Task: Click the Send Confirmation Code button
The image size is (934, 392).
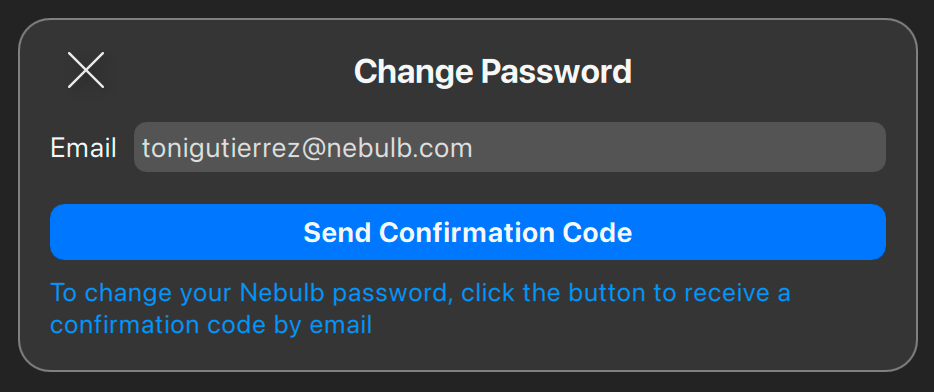Action: pos(468,232)
